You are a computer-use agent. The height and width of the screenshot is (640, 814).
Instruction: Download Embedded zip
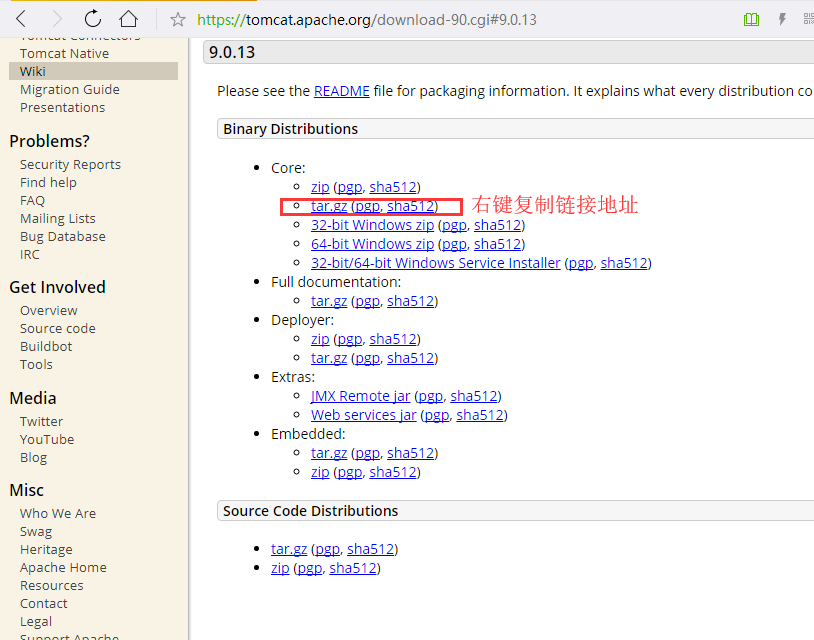pyautogui.click(x=320, y=472)
